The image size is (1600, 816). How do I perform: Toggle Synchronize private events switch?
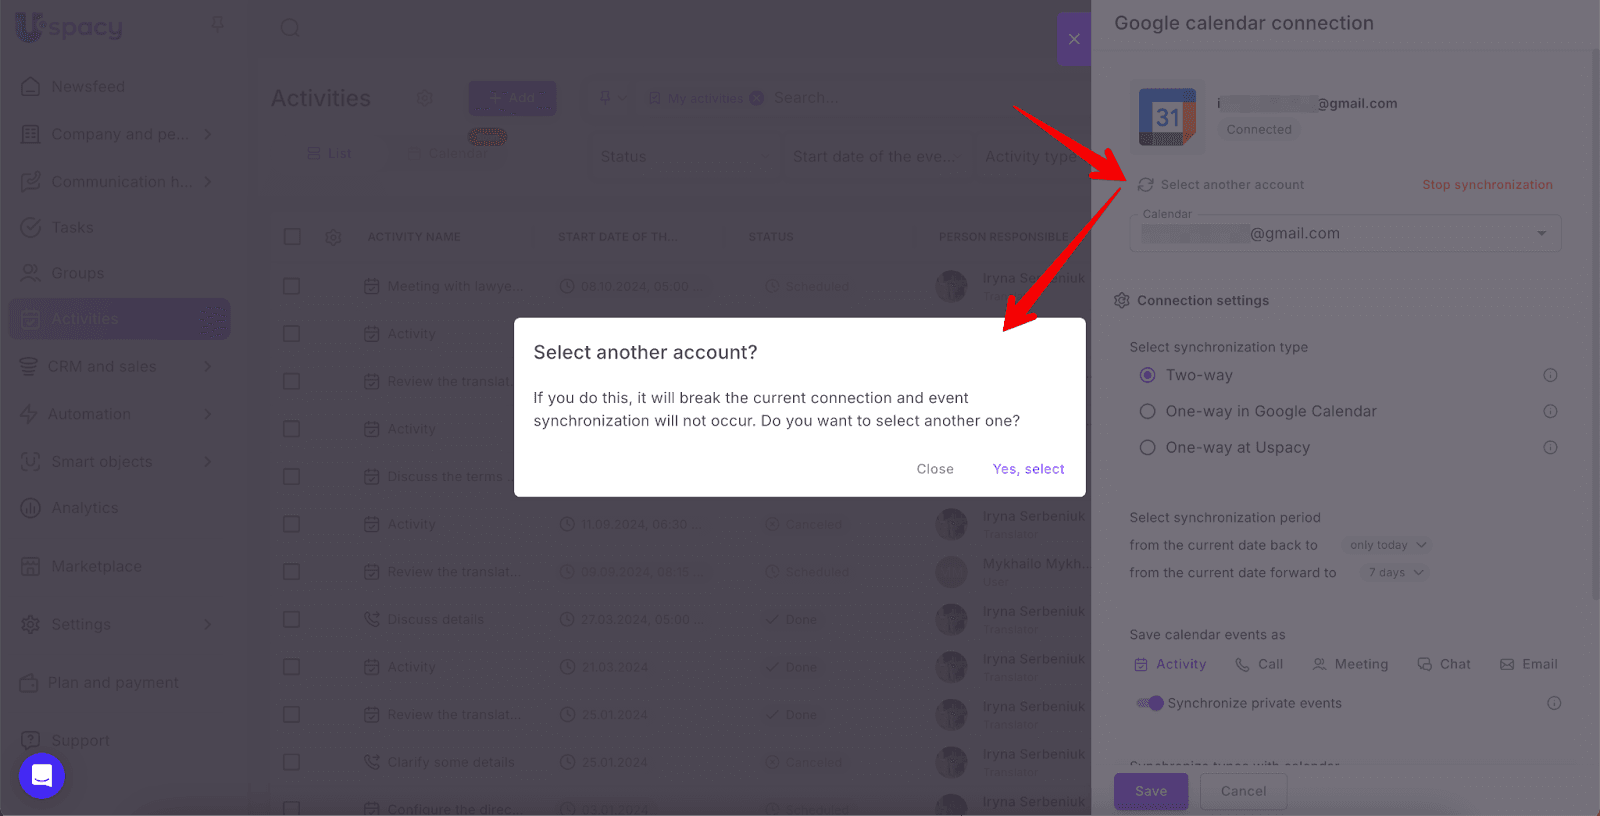click(x=1150, y=703)
